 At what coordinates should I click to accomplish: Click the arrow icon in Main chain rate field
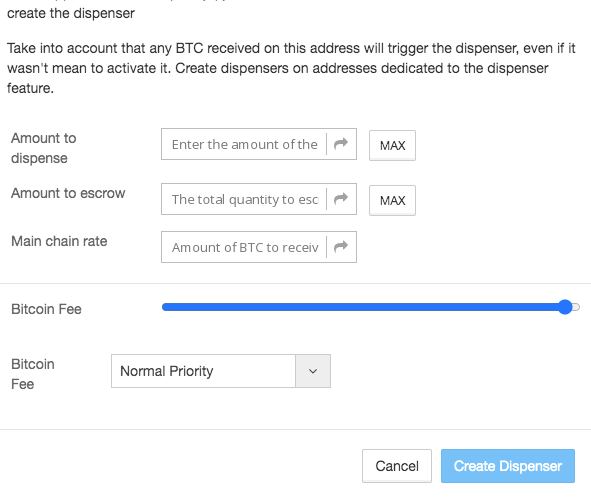pyautogui.click(x=341, y=247)
